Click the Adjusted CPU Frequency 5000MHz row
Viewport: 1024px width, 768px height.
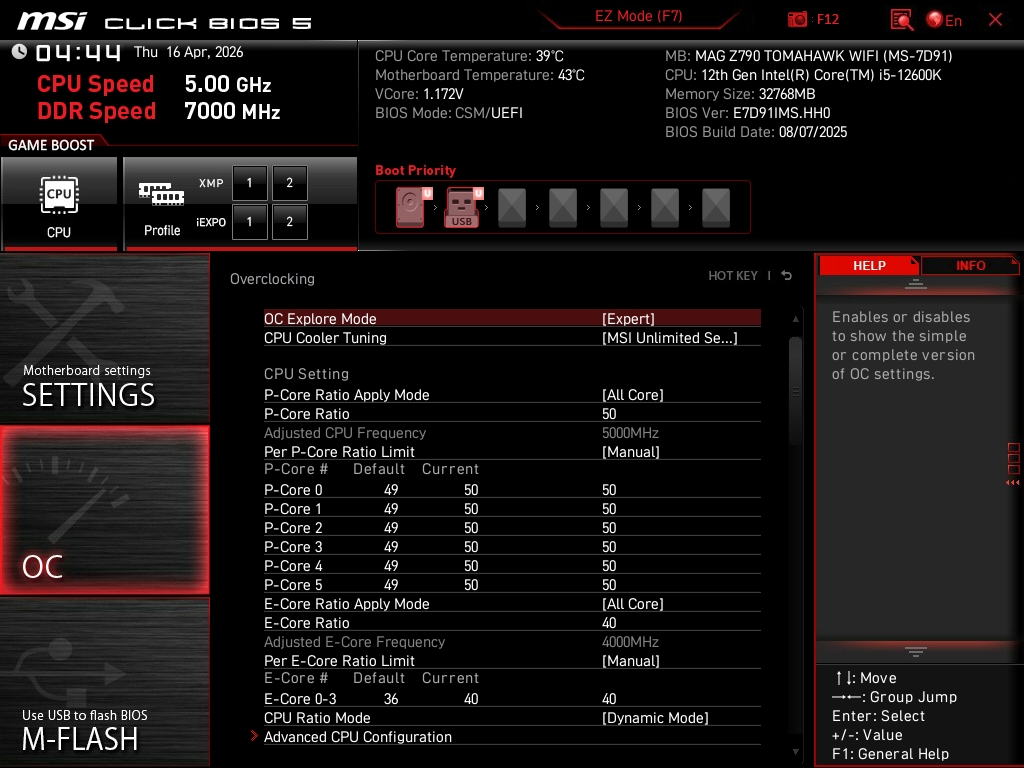(512, 432)
